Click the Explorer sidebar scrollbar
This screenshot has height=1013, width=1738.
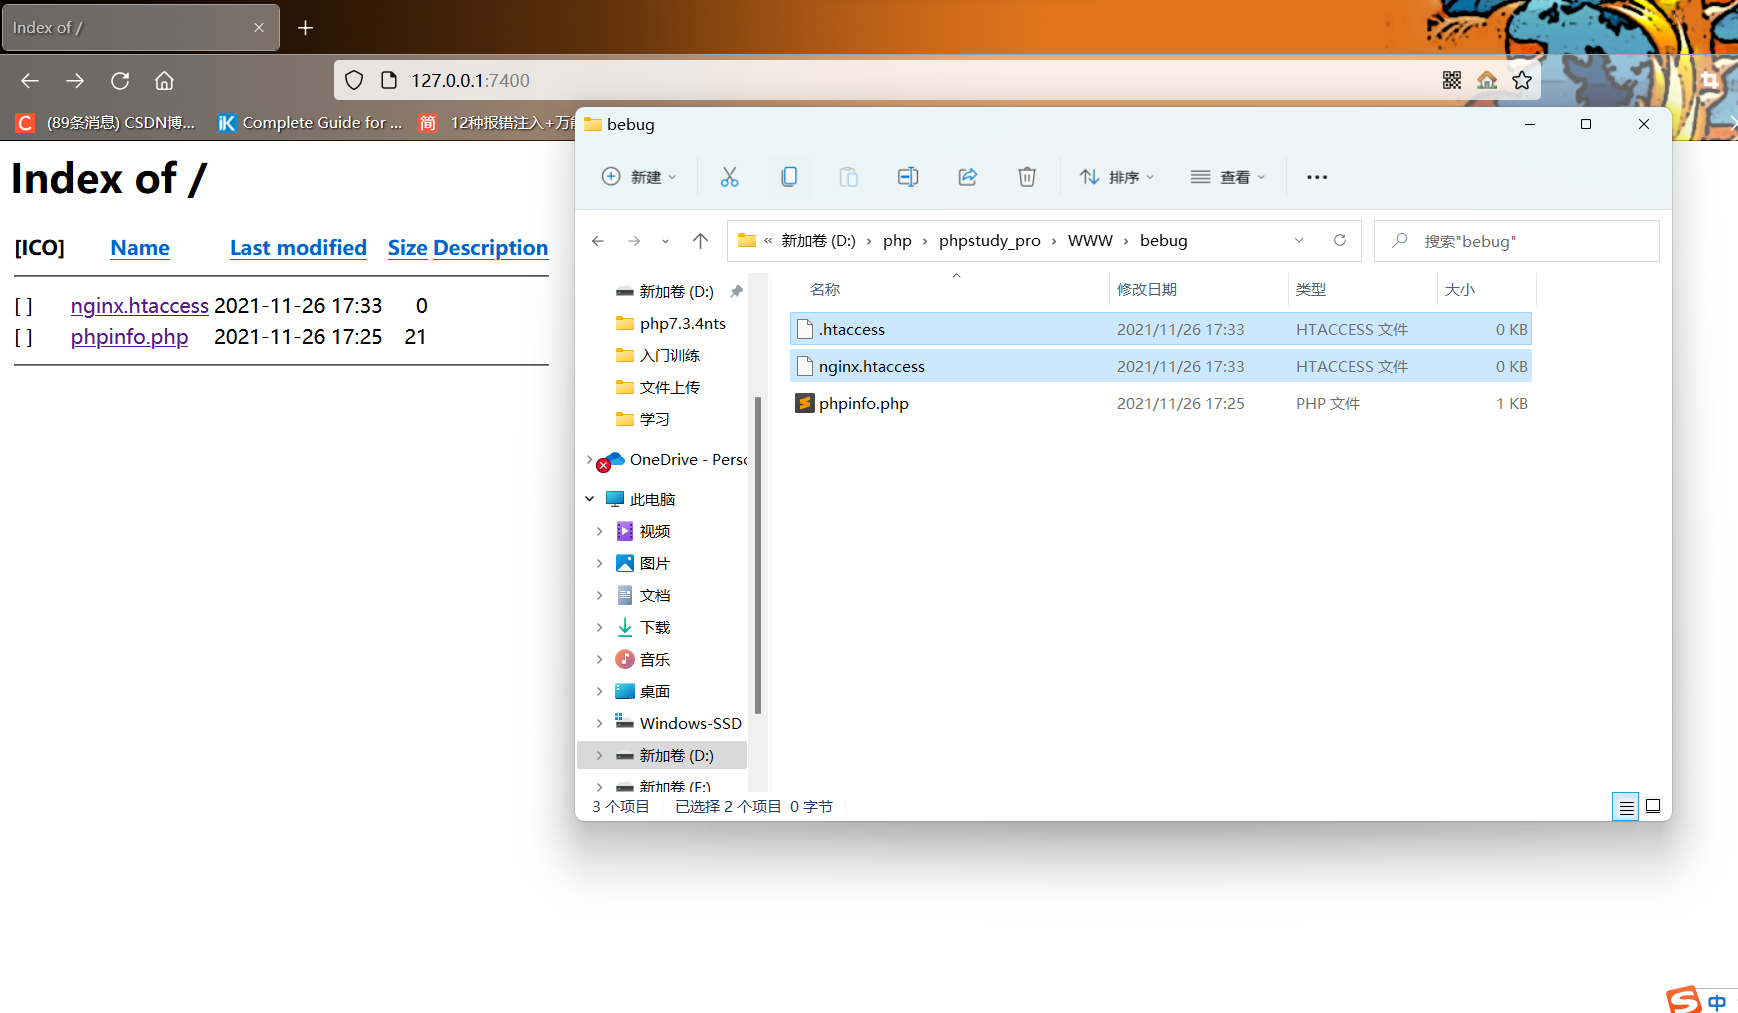(x=758, y=555)
